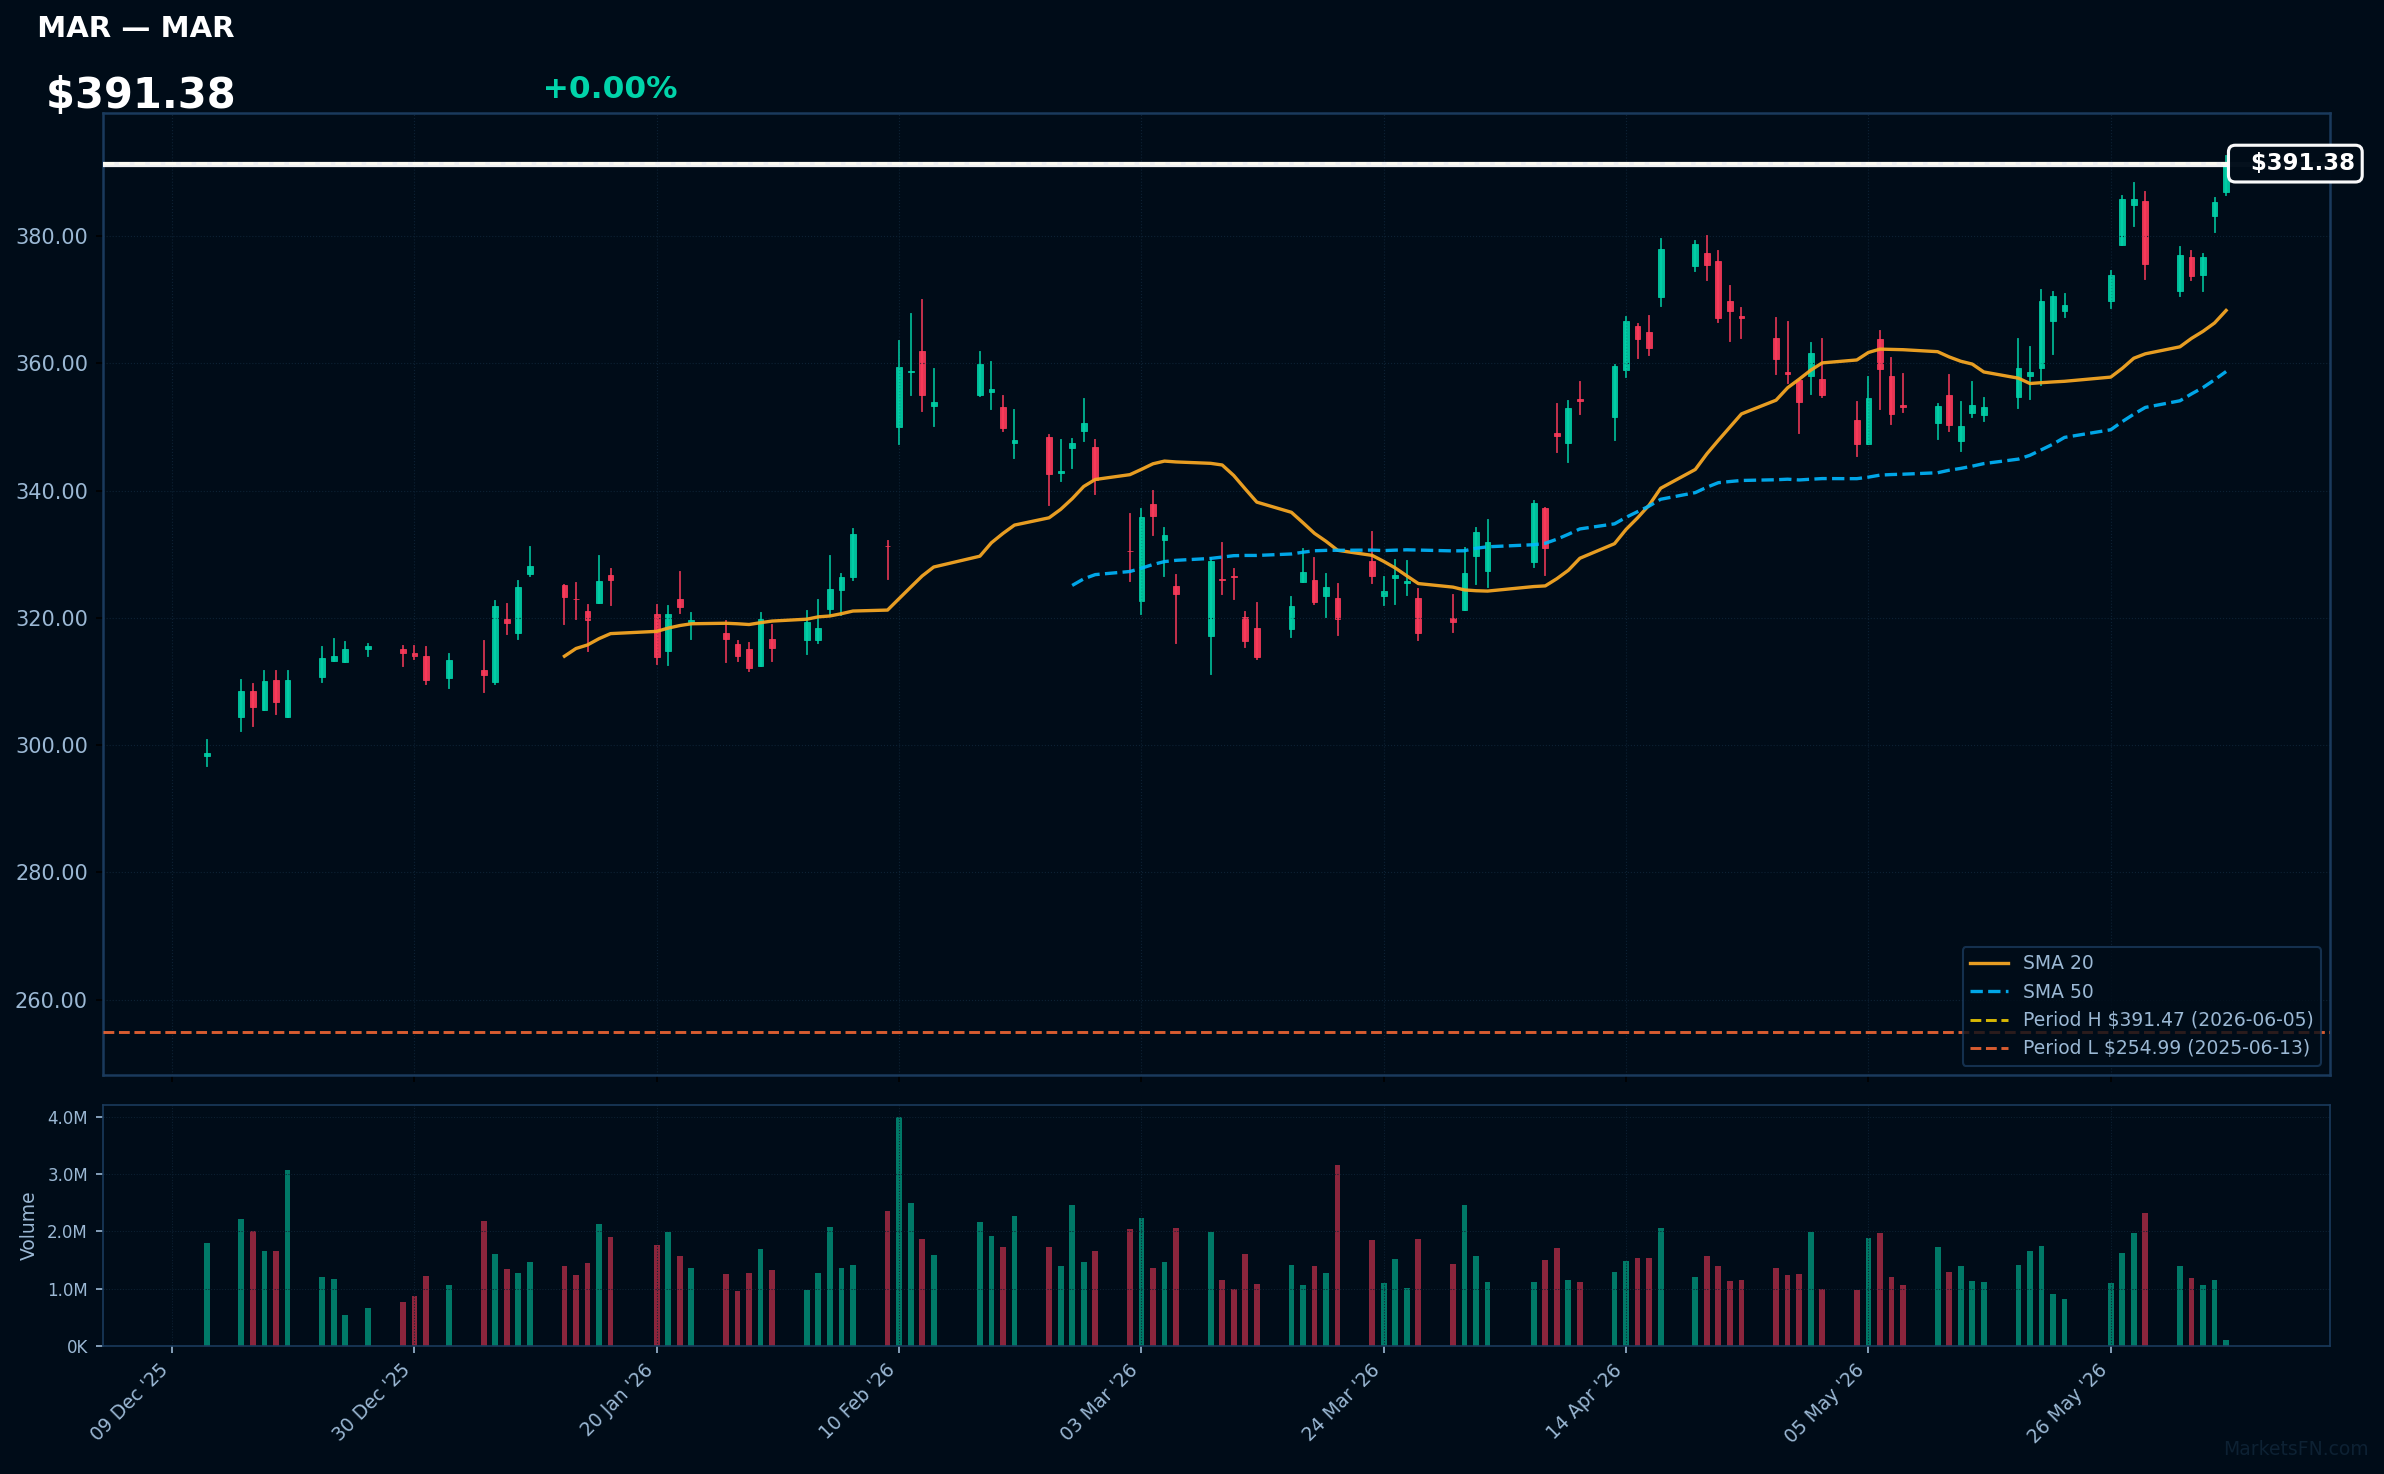This screenshot has width=2384, height=1474.
Task: Click the 2.0M volume axis label
Action: (68, 1232)
